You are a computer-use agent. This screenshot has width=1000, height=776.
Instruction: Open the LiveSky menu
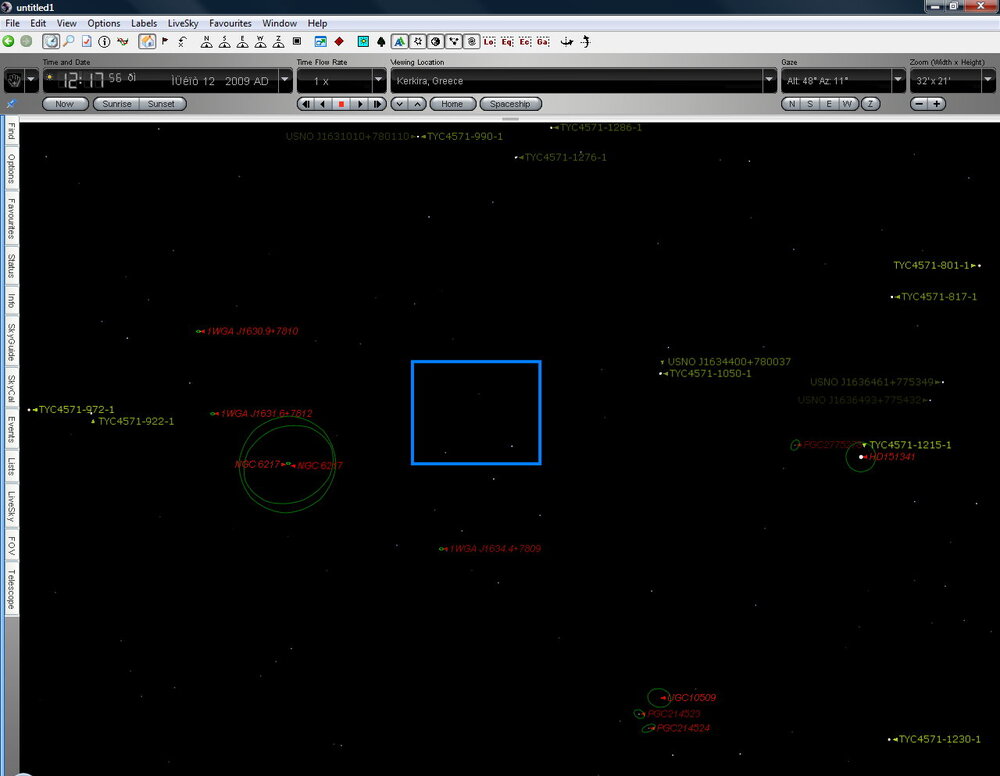pyautogui.click(x=183, y=23)
